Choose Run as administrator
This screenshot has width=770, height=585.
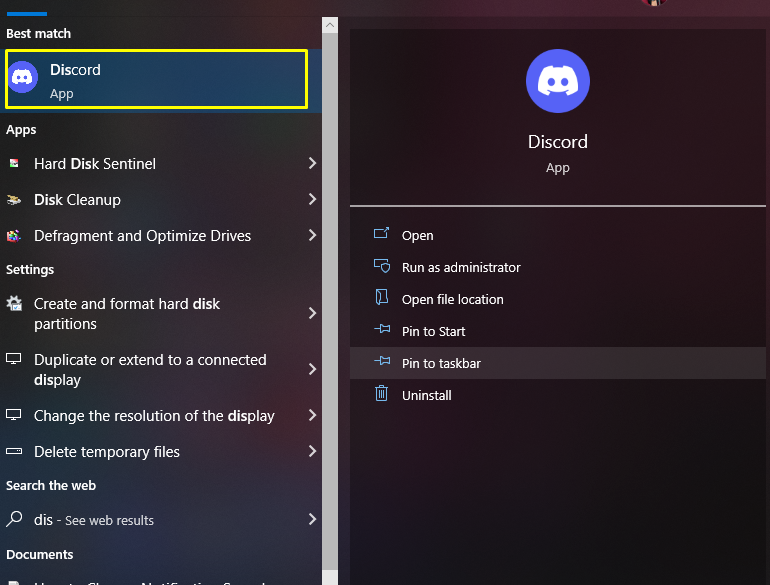click(557, 267)
